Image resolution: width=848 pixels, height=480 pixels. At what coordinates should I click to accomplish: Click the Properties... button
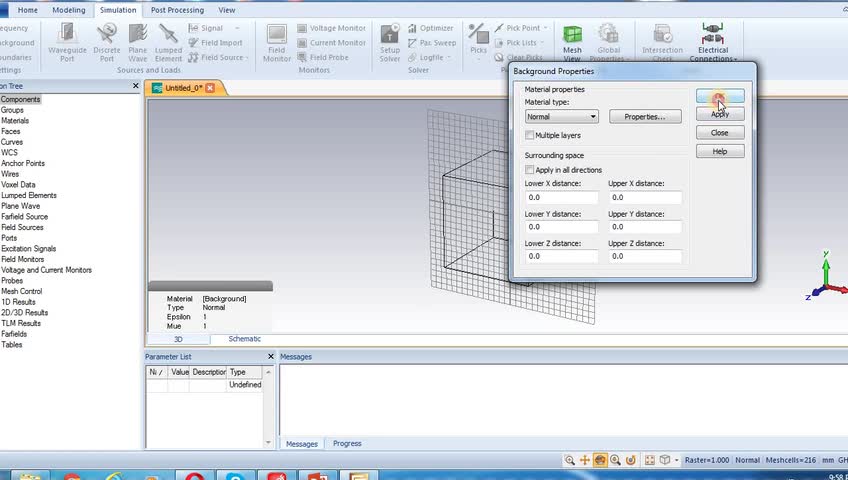click(x=645, y=117)
